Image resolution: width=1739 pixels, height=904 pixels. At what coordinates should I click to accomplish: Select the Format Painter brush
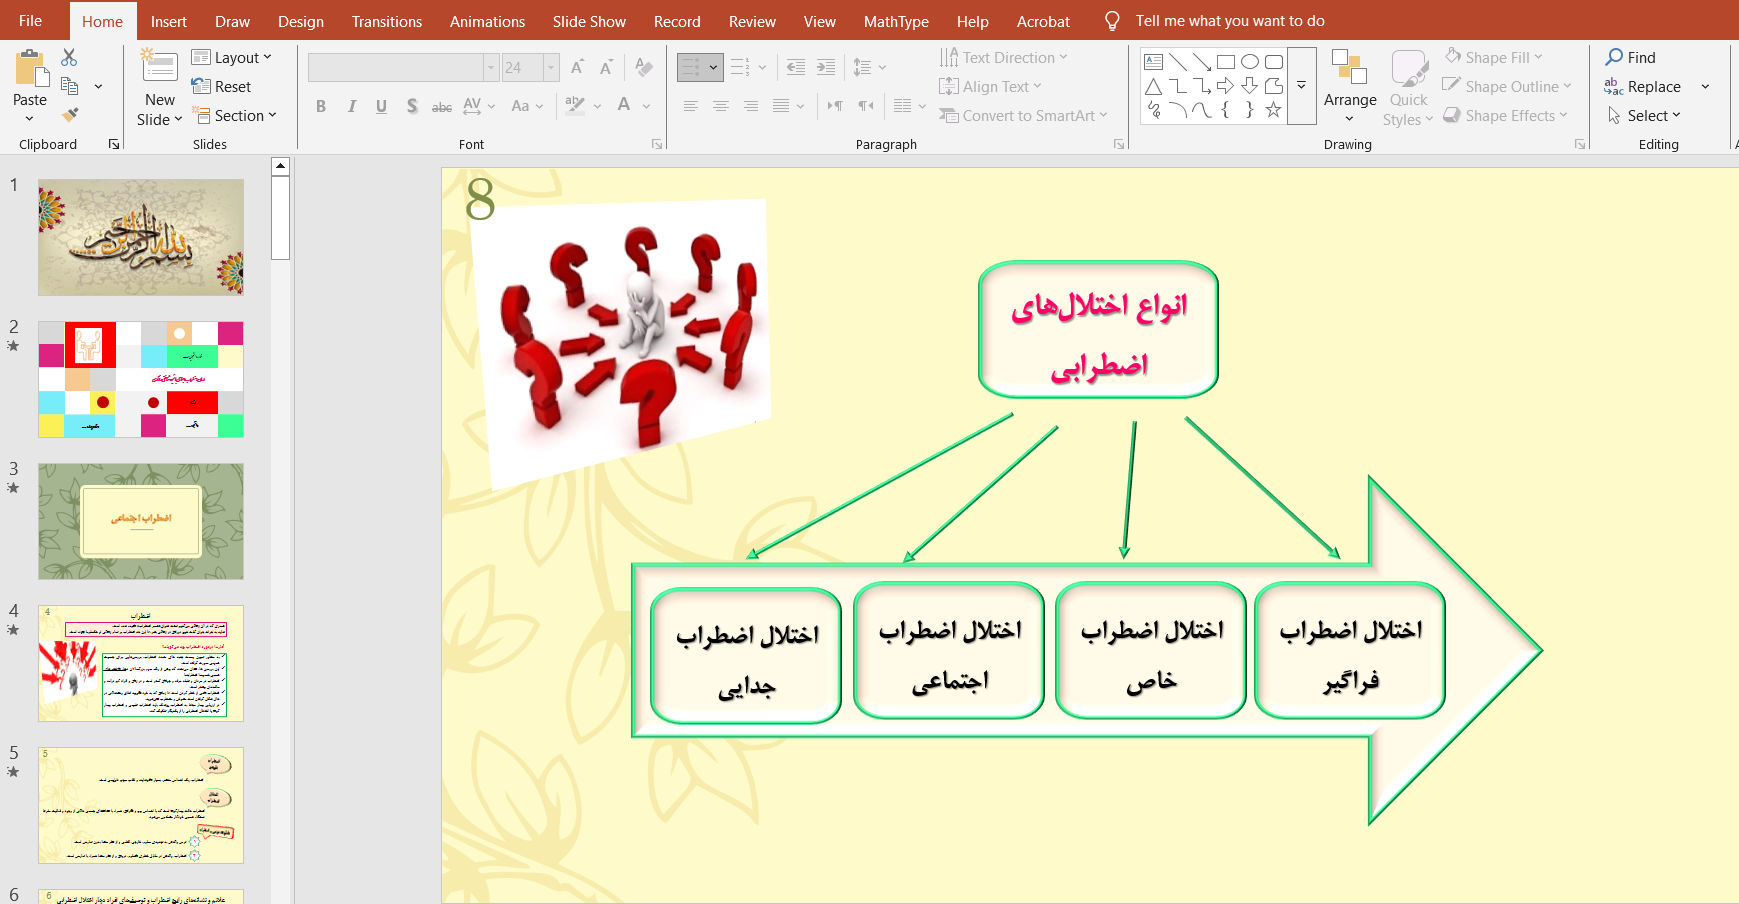(69, 116)
